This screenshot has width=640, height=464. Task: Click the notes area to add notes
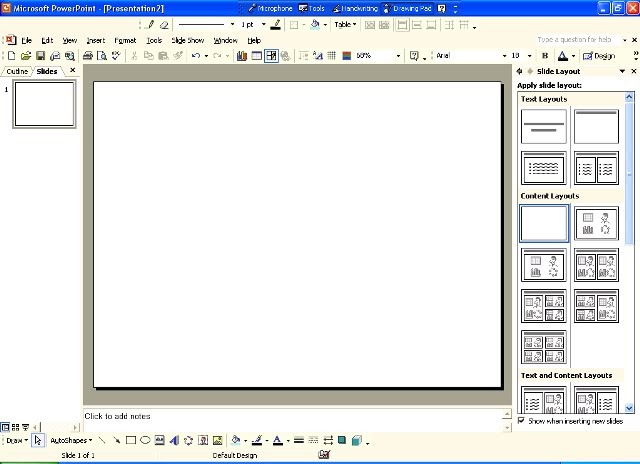tap(293, 420)
